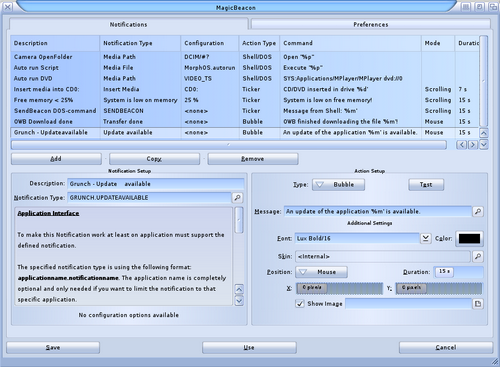The image size is (500, 367).
Task: Open the Notification Type lookup magnifier icon
Action: pos(237,198)
